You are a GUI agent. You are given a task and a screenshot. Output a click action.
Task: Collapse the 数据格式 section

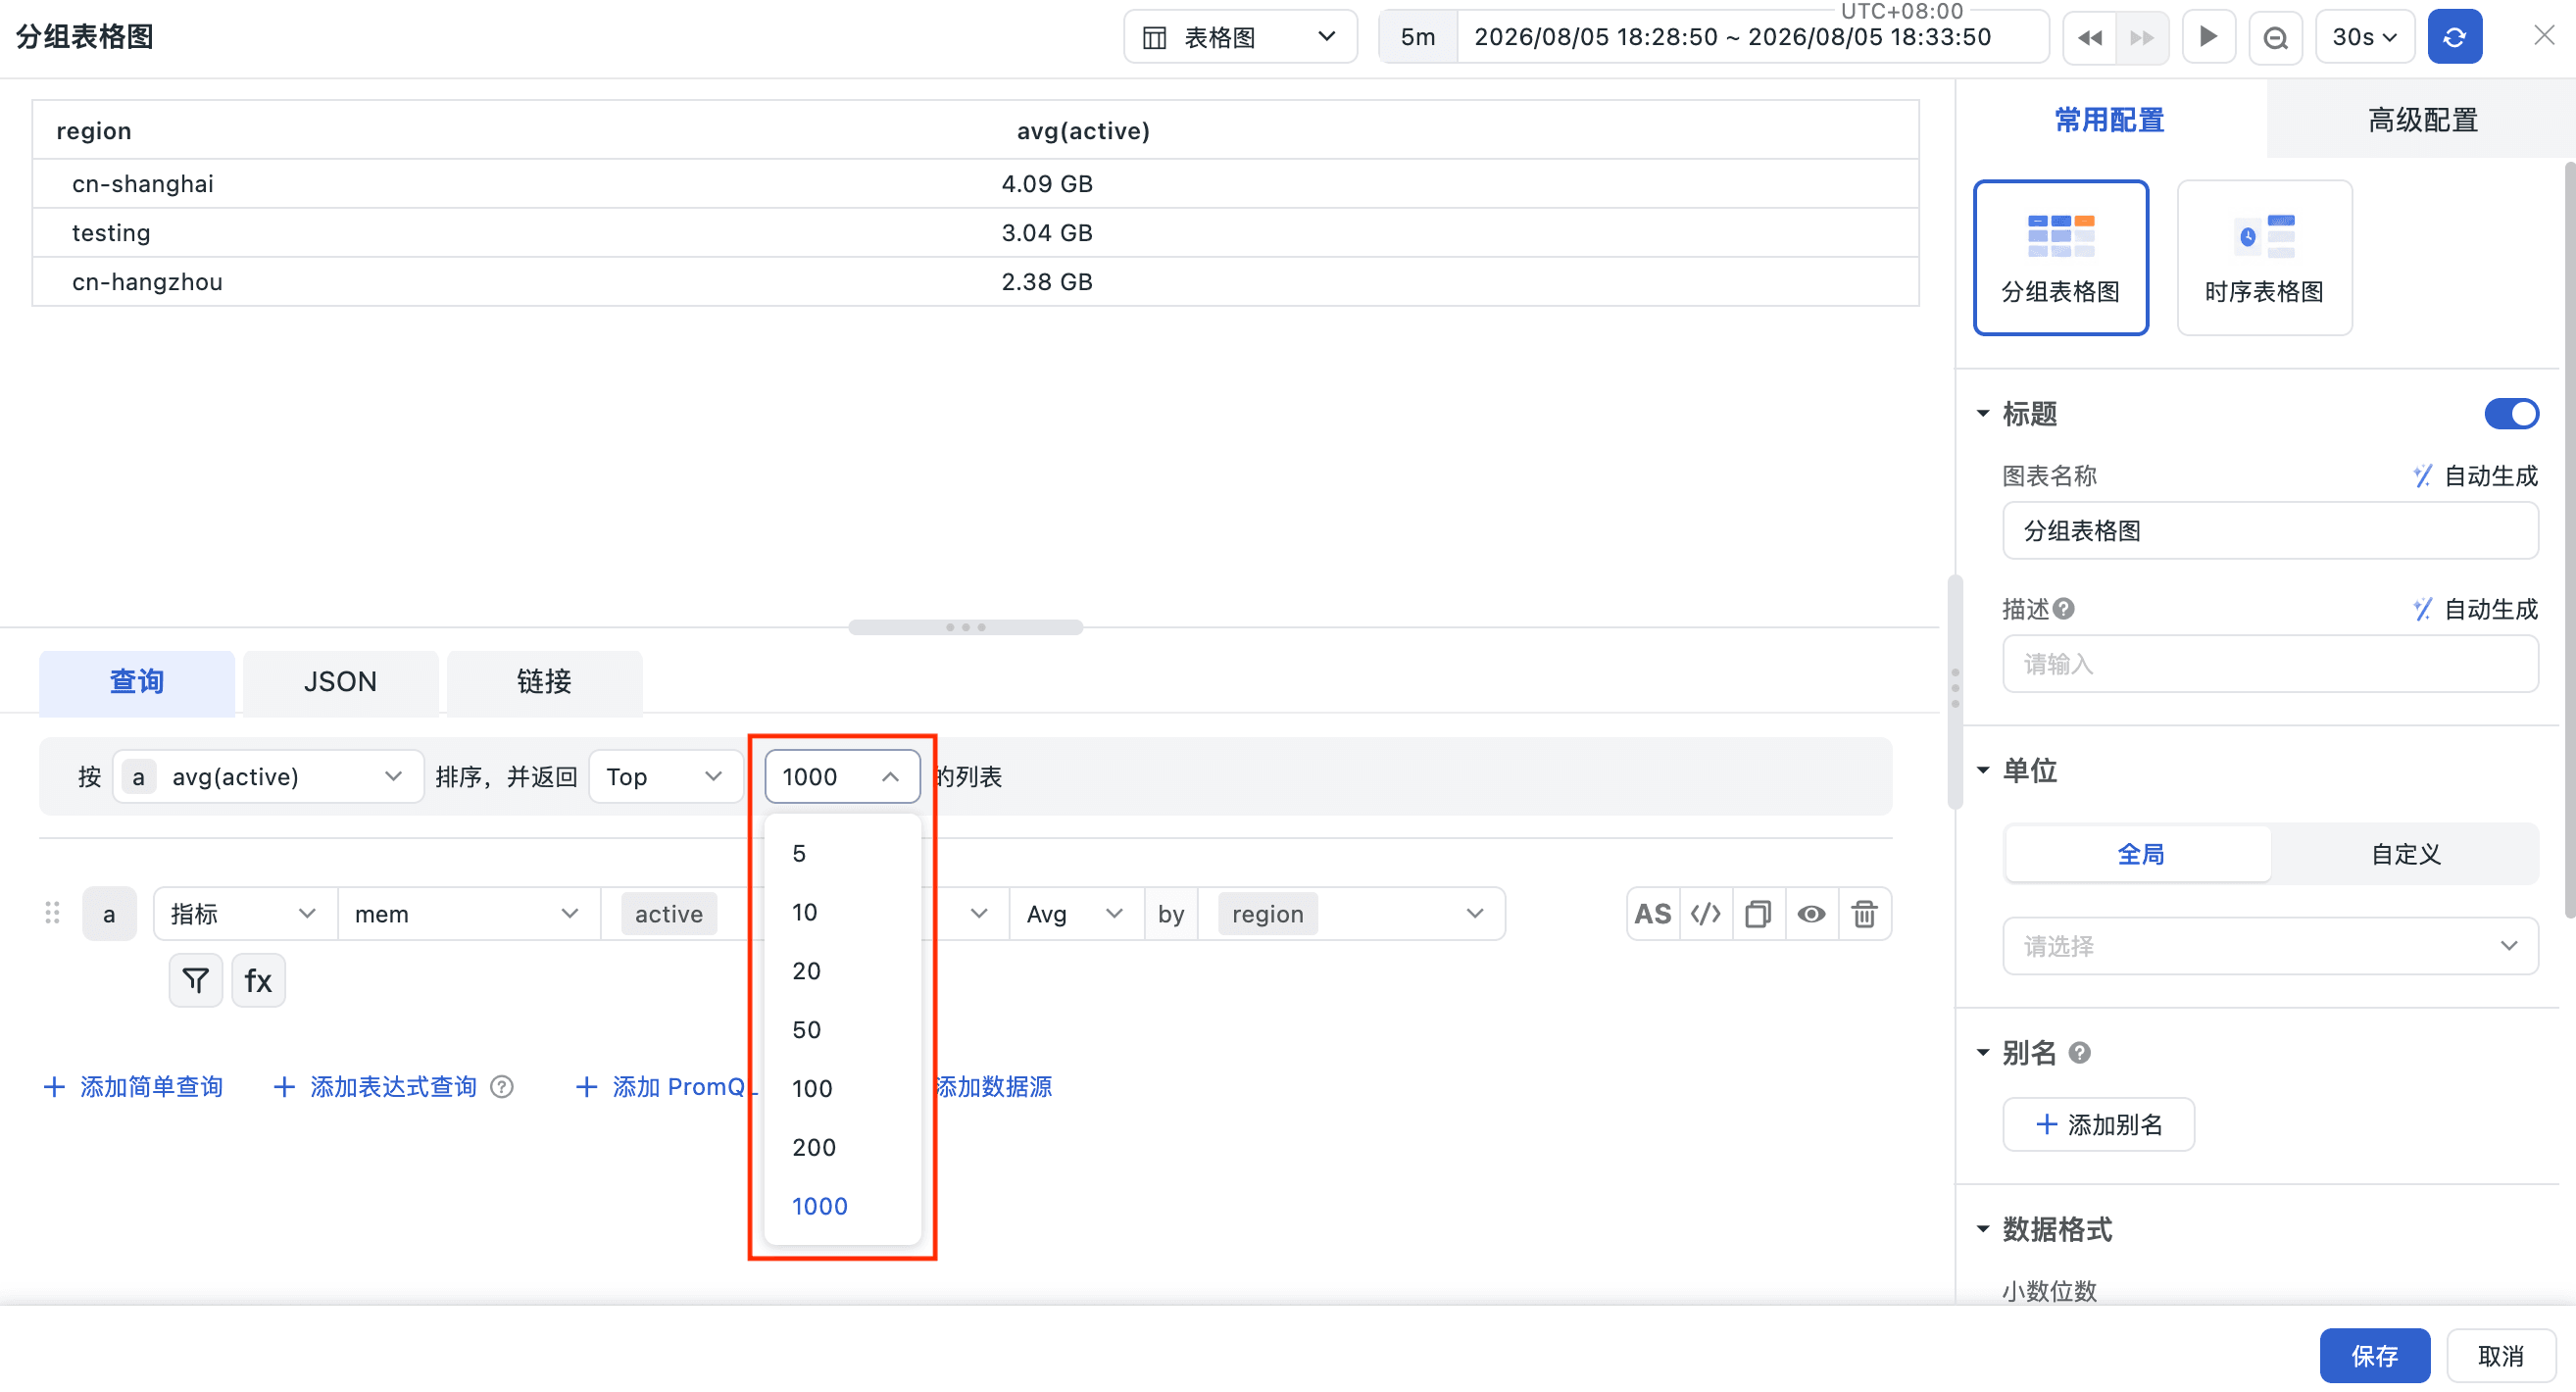(x=1983, y=1229)
